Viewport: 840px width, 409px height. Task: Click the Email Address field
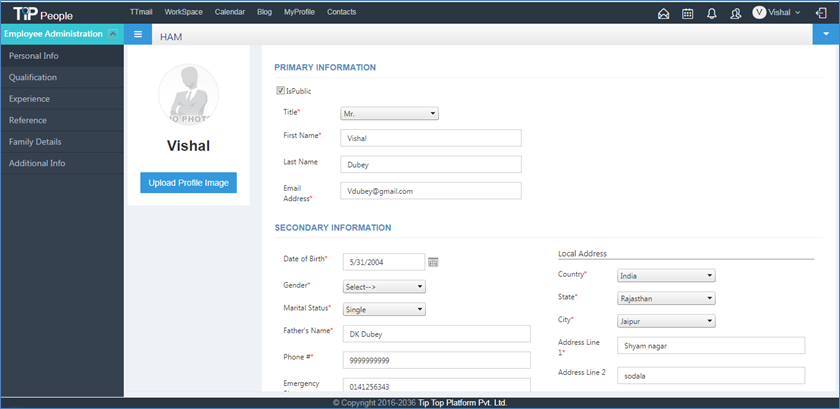(431, 191)
